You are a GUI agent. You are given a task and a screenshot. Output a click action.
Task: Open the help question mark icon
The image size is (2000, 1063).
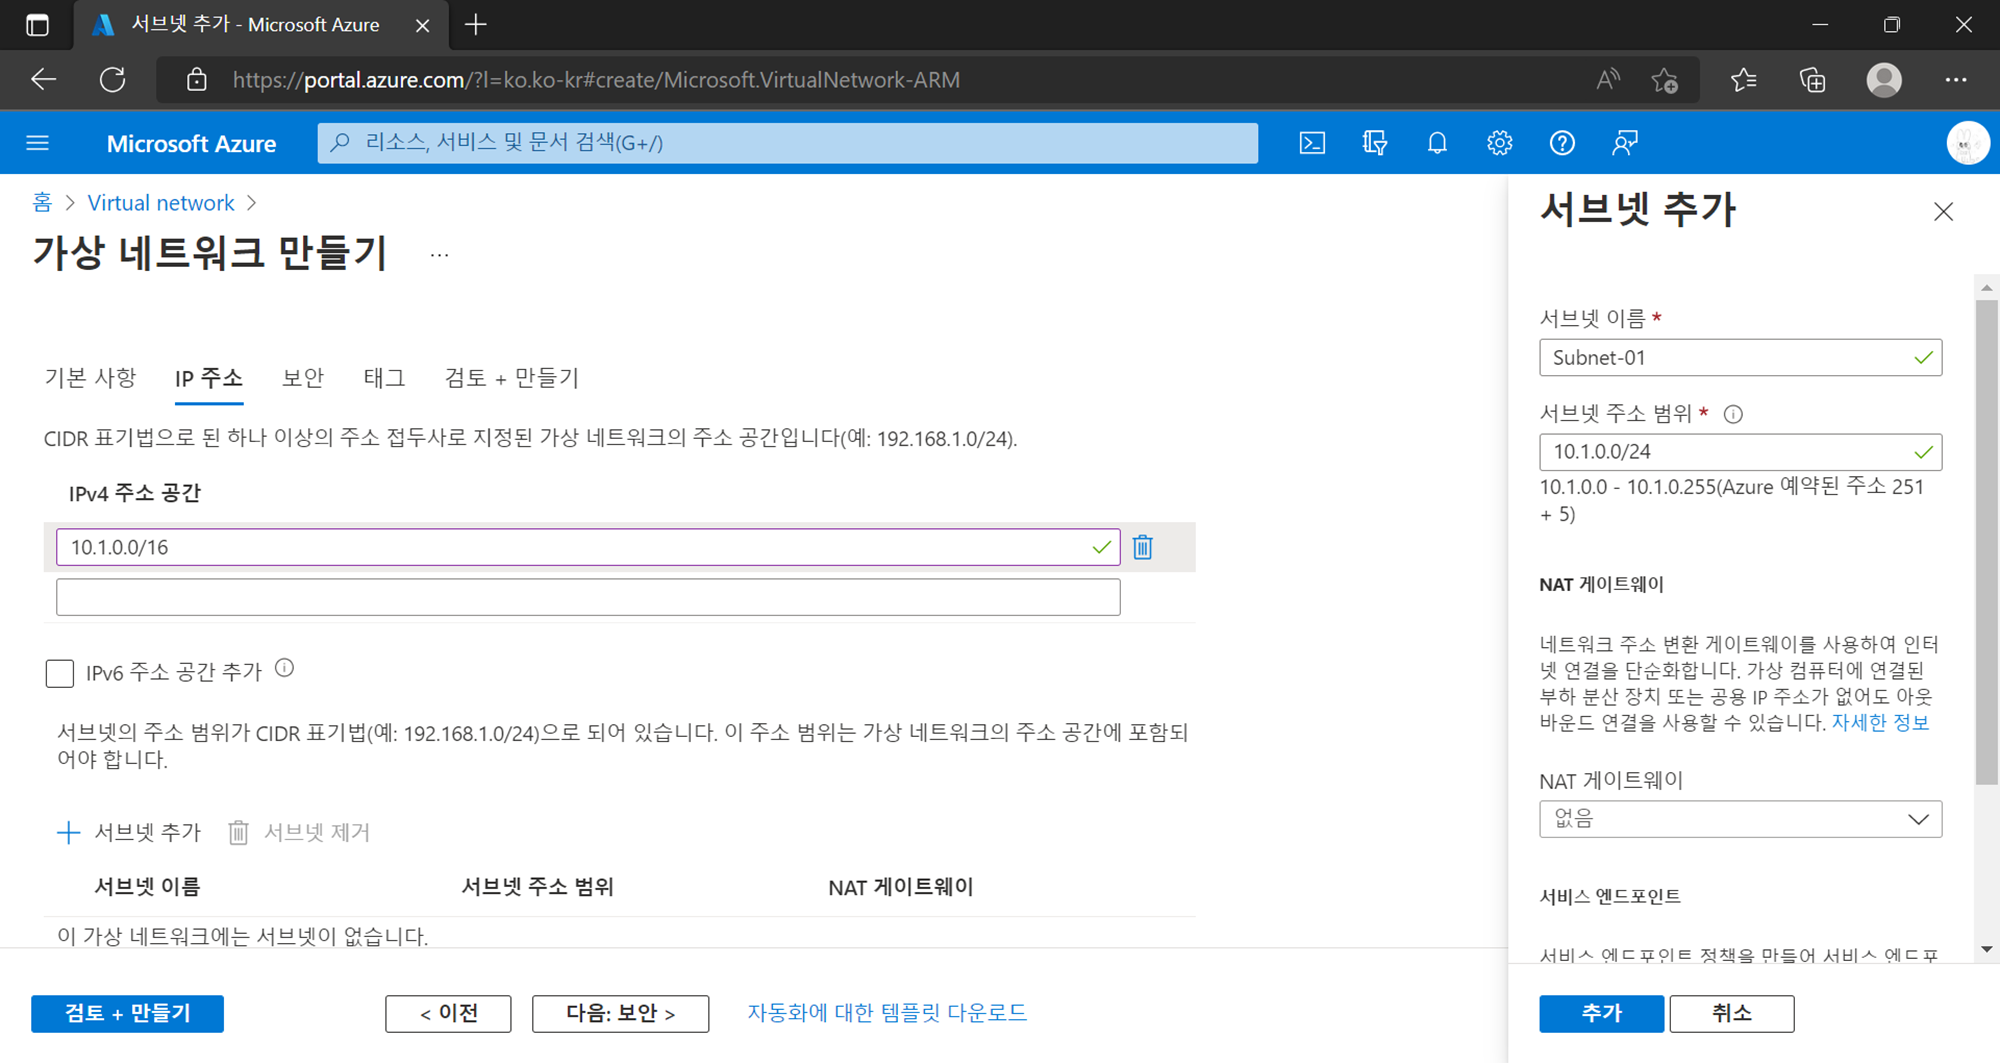[x=1562, y=143]
